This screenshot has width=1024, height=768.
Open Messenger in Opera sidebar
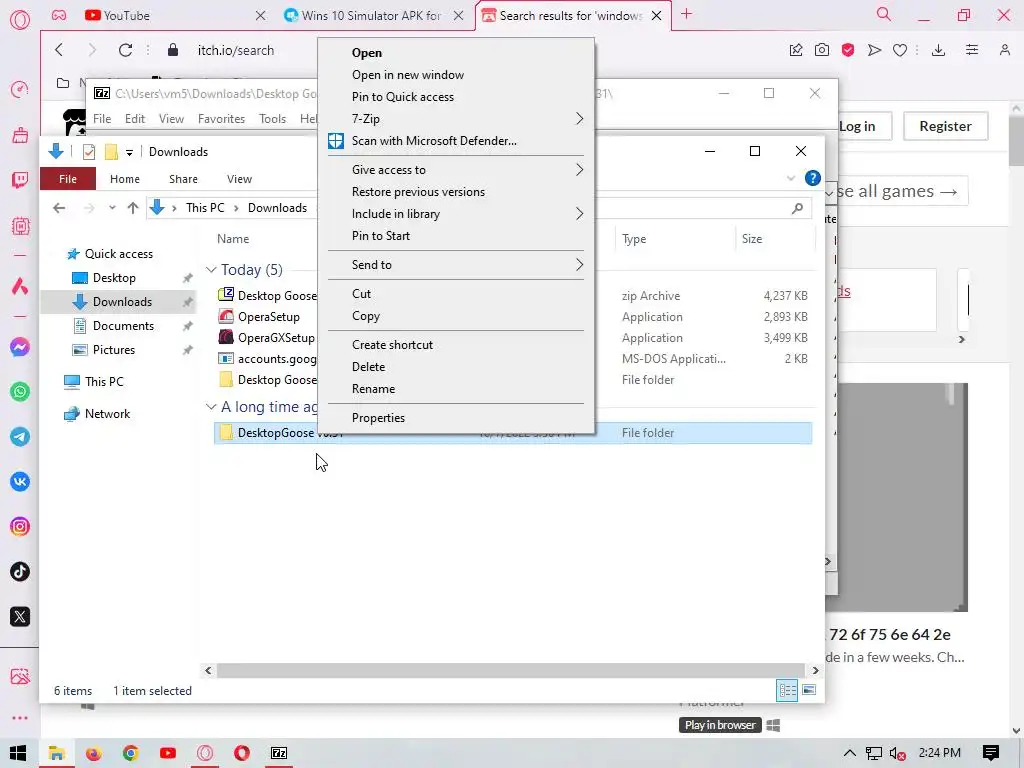click(x=20, y=347)
